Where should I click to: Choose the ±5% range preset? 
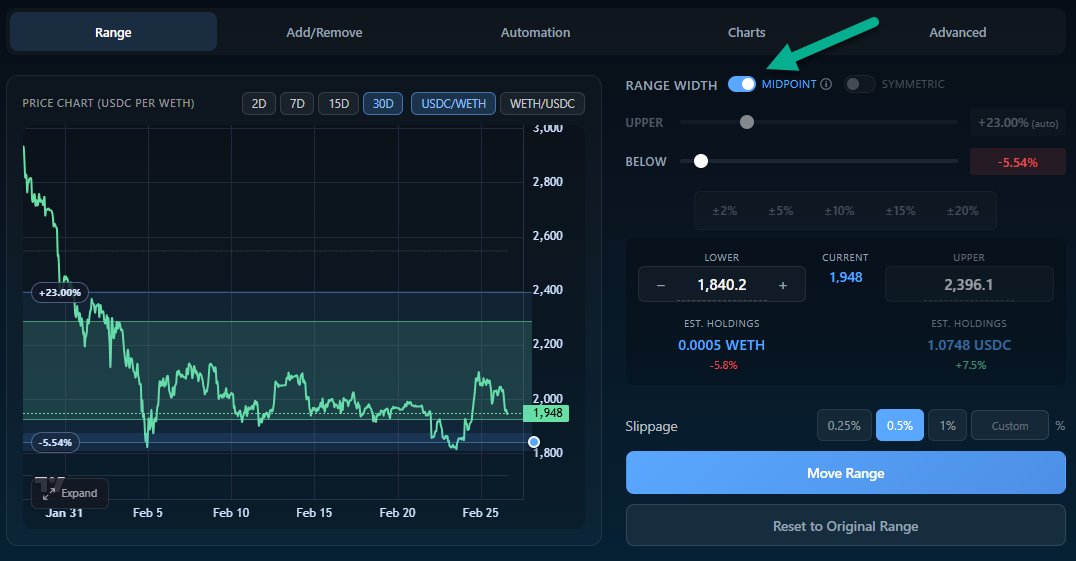[781, 211]
